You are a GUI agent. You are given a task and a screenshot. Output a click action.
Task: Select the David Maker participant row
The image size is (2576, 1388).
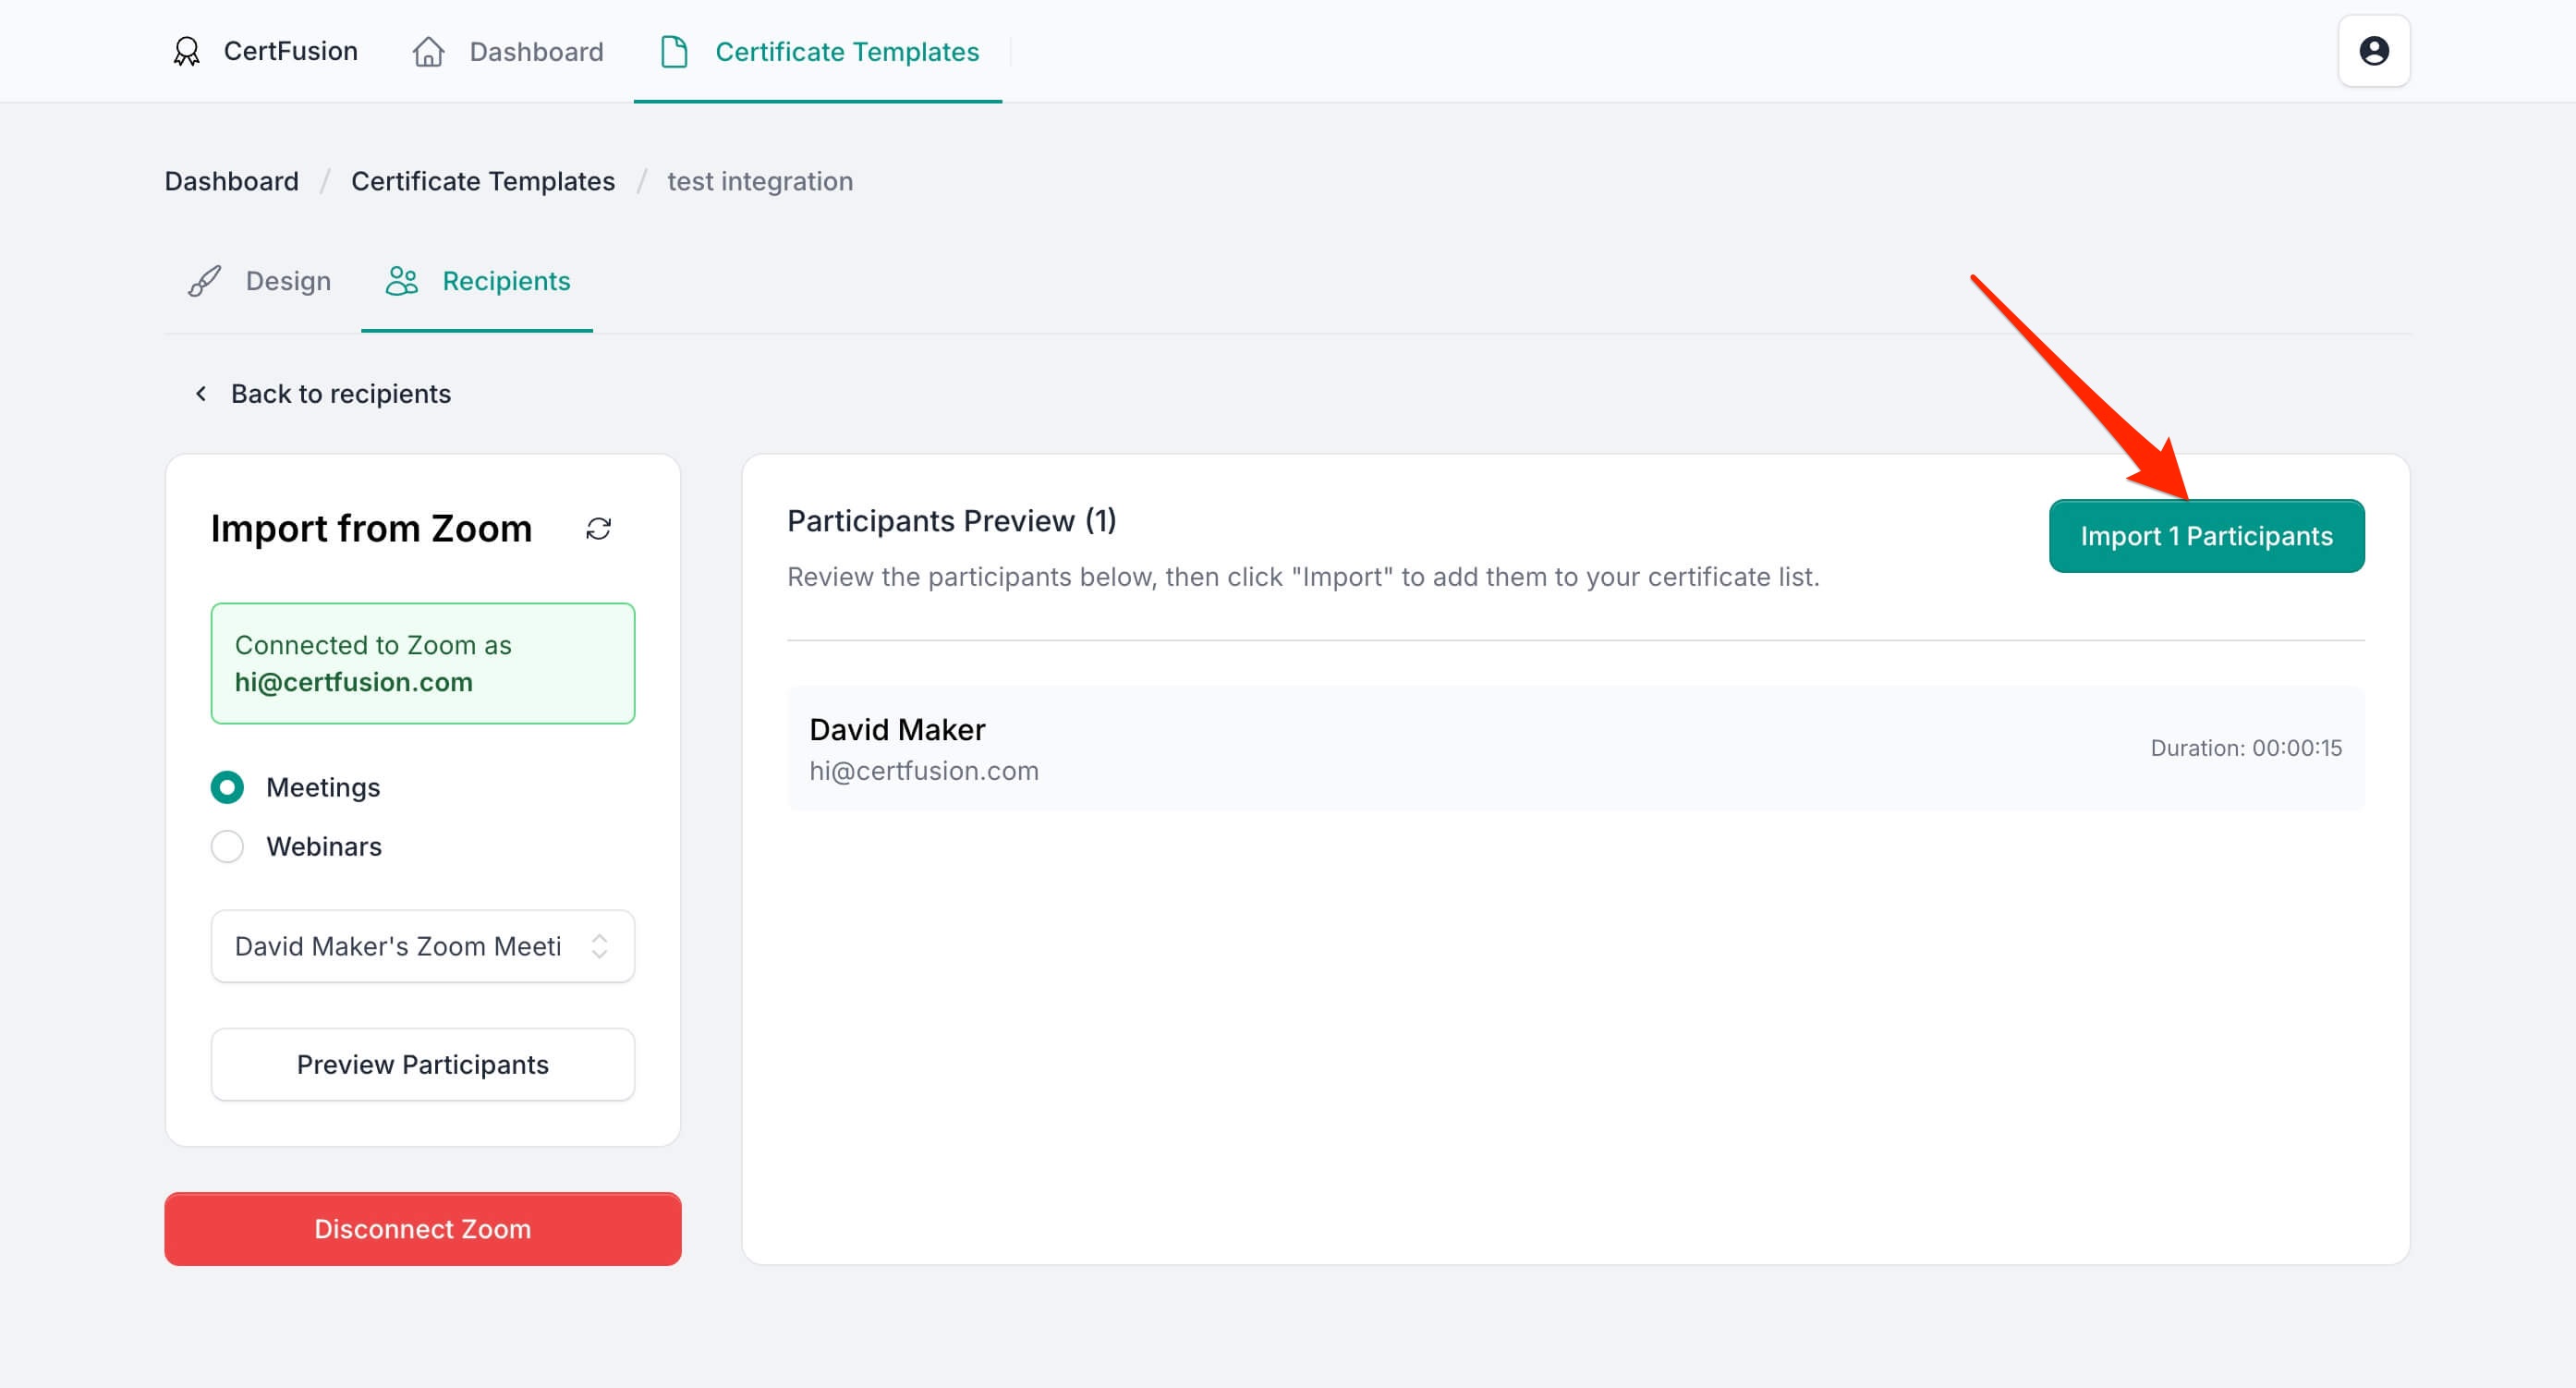(1575, 748)
